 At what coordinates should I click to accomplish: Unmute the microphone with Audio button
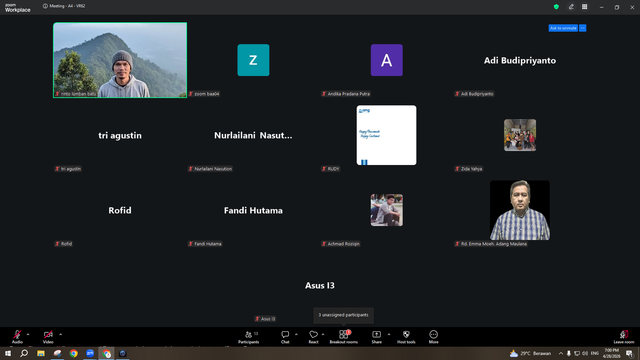point(17,337)
